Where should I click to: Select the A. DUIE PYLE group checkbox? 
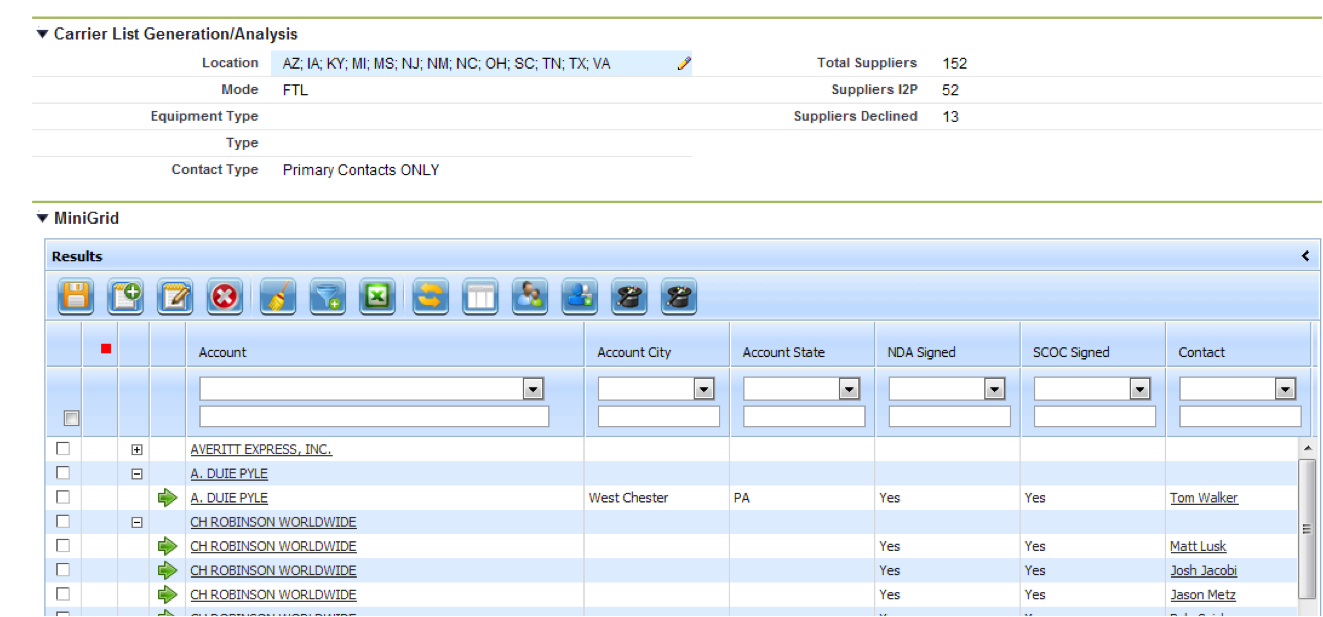click(63, 474)
